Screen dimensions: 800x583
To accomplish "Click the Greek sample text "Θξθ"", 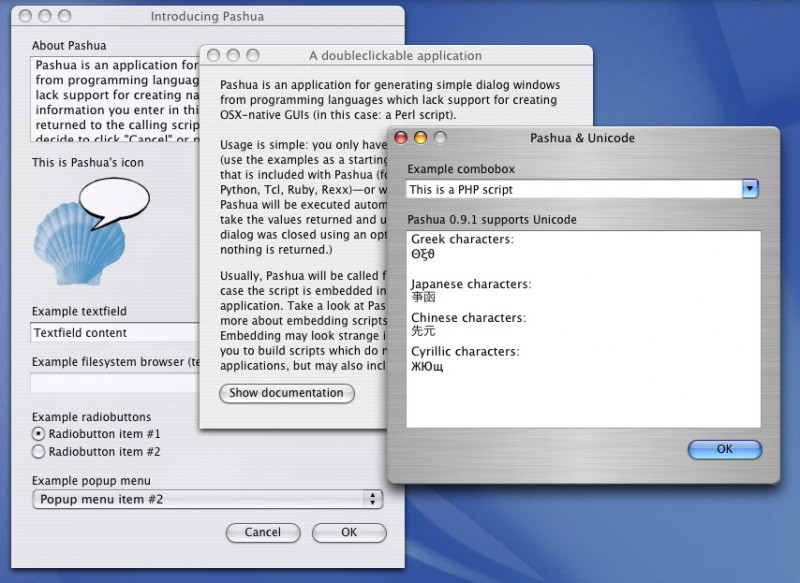I will pos(423,254).
